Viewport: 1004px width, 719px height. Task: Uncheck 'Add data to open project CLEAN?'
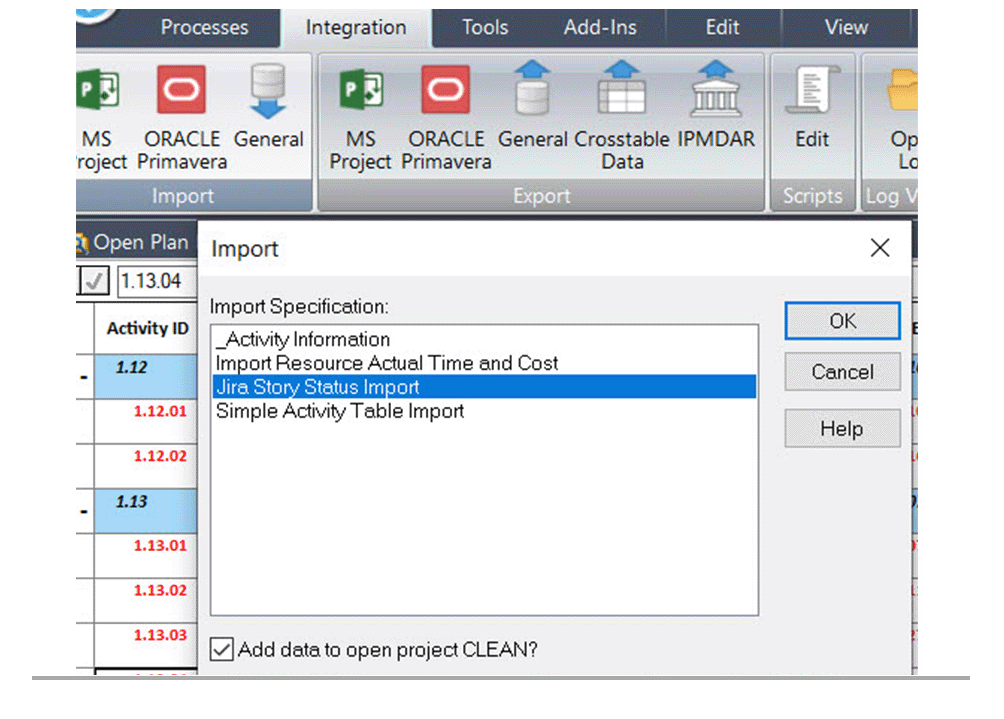[220, 650]
